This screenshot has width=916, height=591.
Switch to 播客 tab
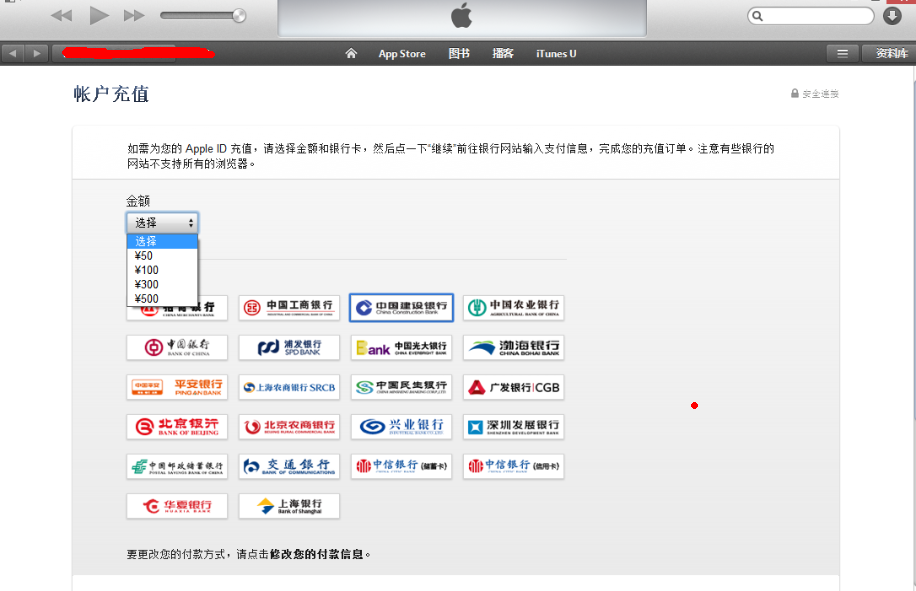pos(502,54)
